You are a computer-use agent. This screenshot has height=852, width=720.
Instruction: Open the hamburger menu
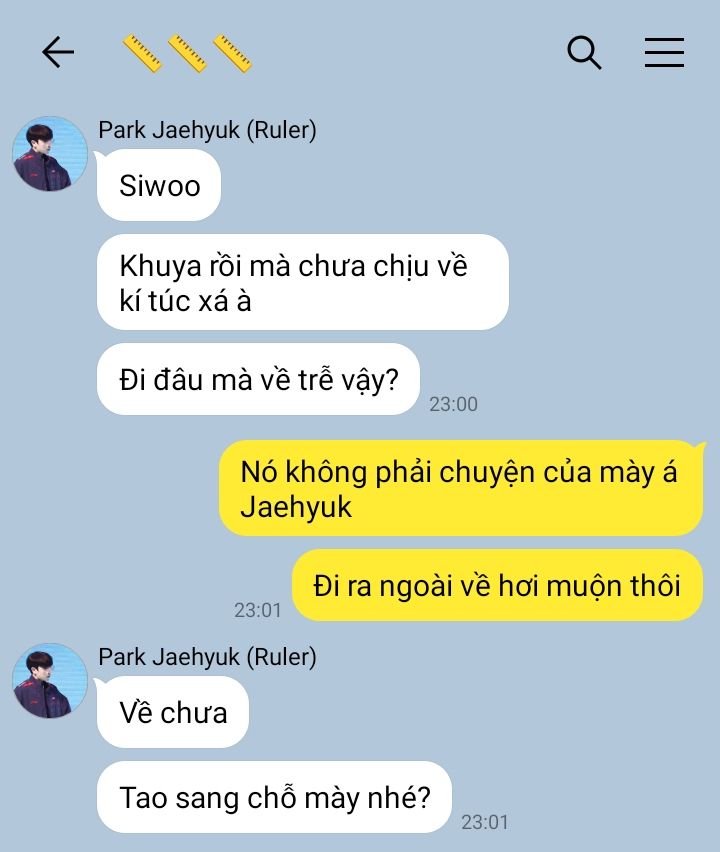pyautogui.click(x=664, y=53)
